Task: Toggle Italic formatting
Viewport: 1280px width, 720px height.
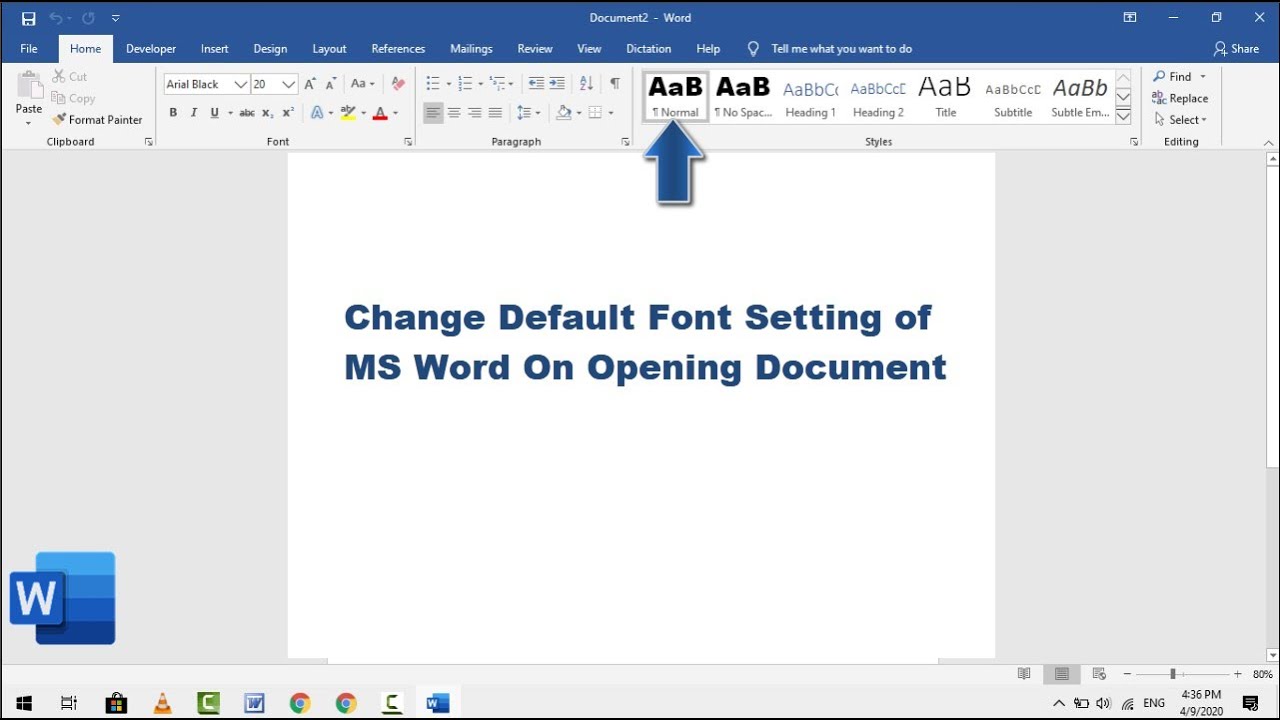Action: tap(194, 113)
